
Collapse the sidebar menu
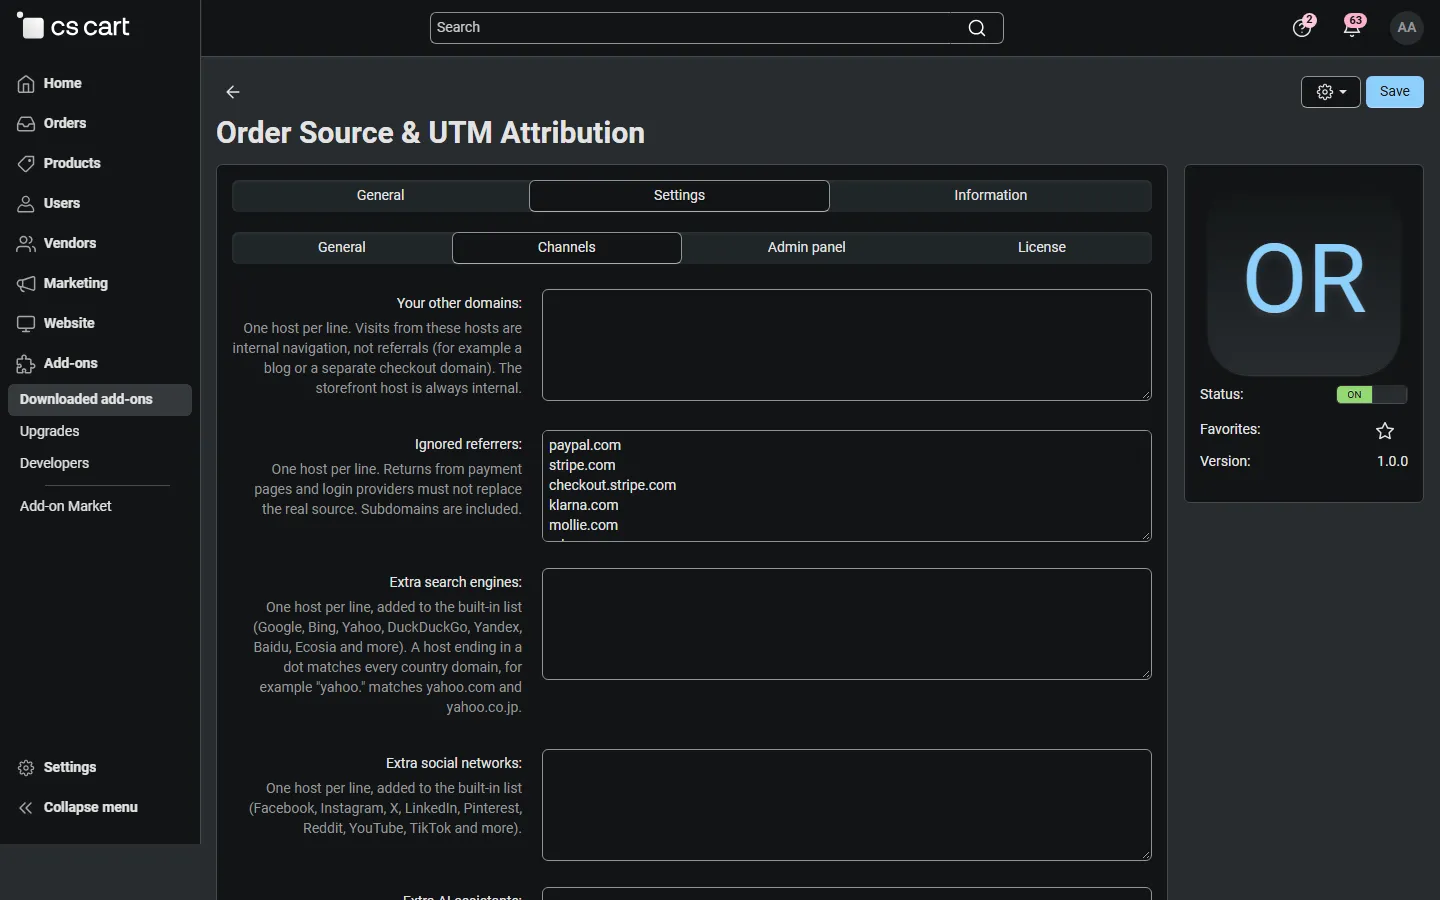[91, 808]
